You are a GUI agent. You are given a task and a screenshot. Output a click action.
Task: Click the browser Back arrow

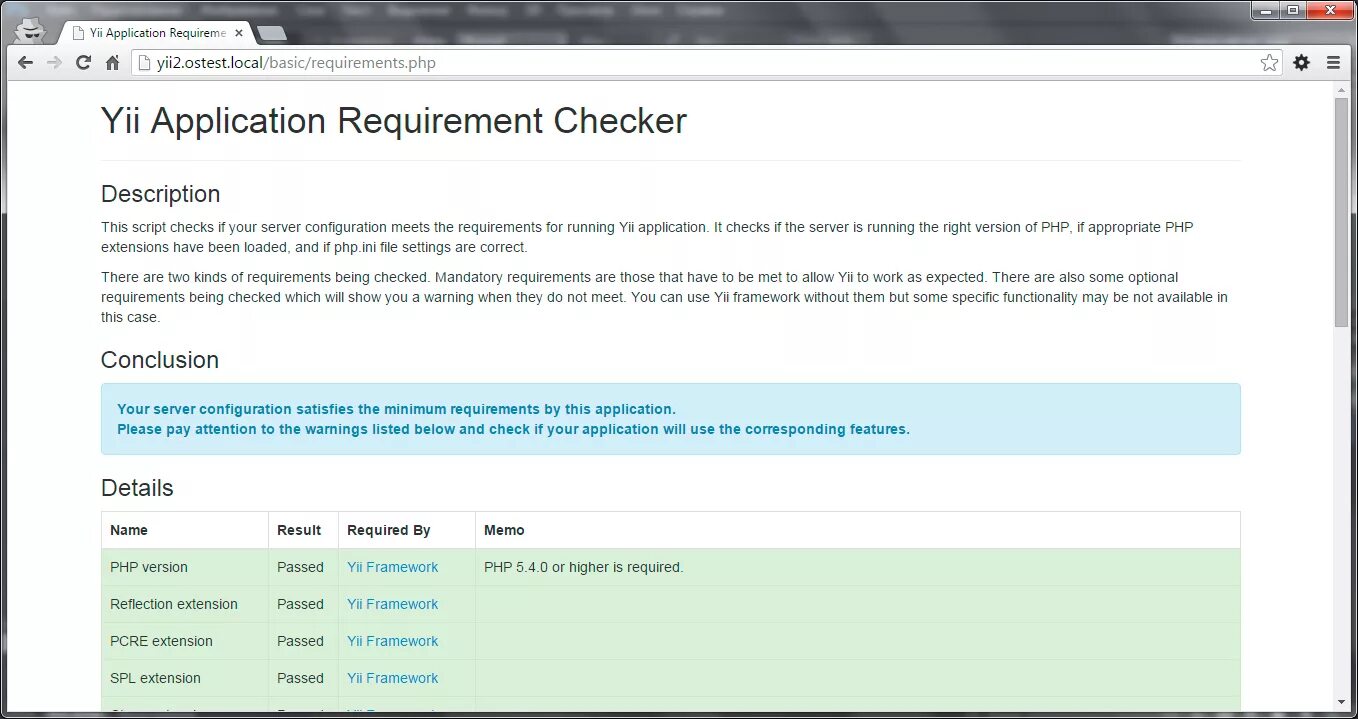(25, 63)
